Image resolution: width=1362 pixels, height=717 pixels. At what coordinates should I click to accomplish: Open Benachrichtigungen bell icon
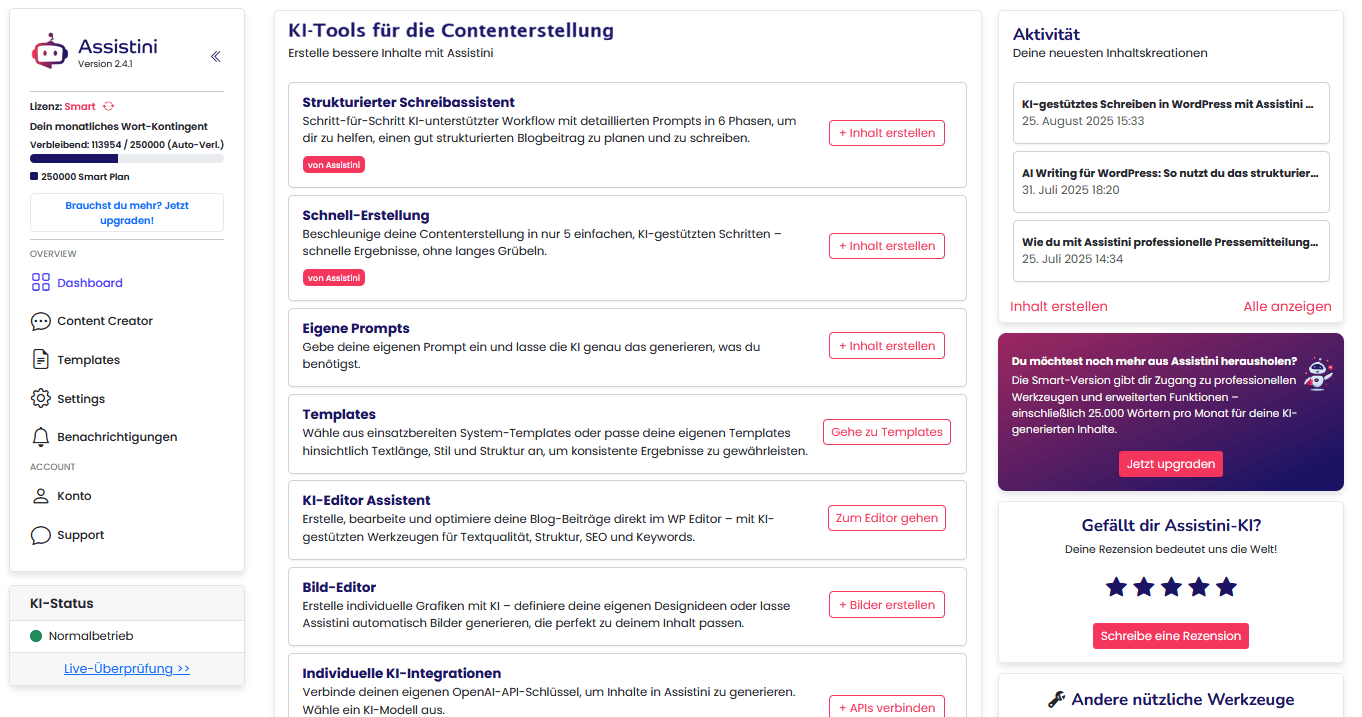40,437
